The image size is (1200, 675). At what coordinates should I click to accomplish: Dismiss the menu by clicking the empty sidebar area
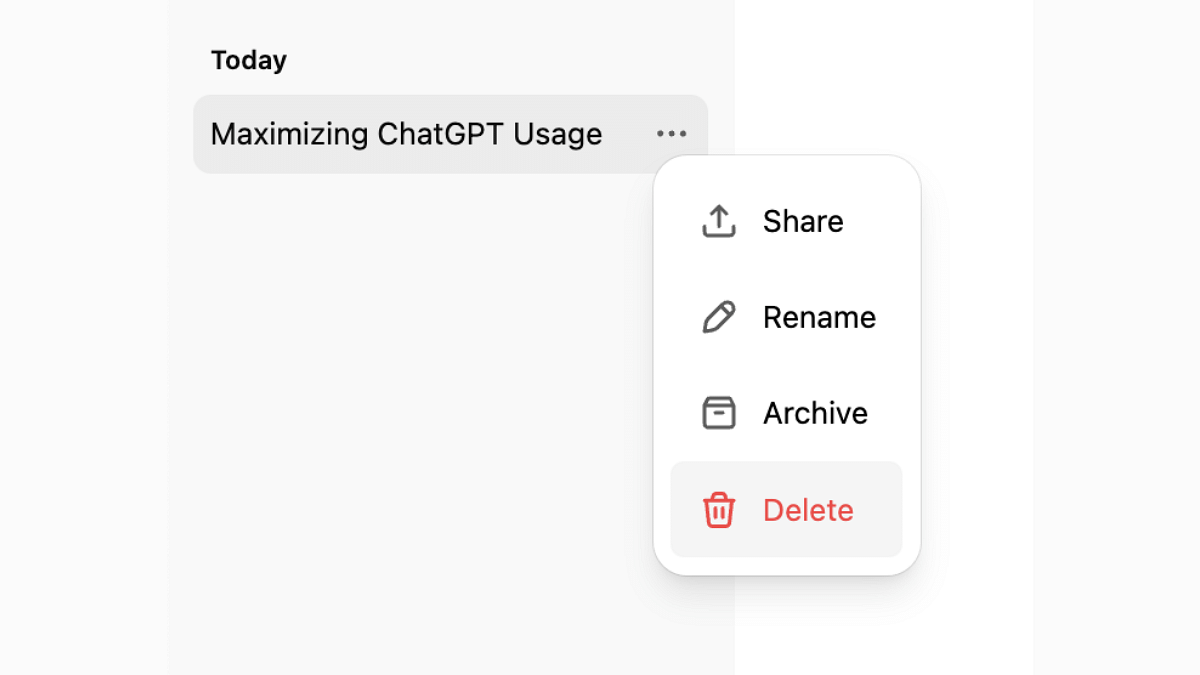400,400
